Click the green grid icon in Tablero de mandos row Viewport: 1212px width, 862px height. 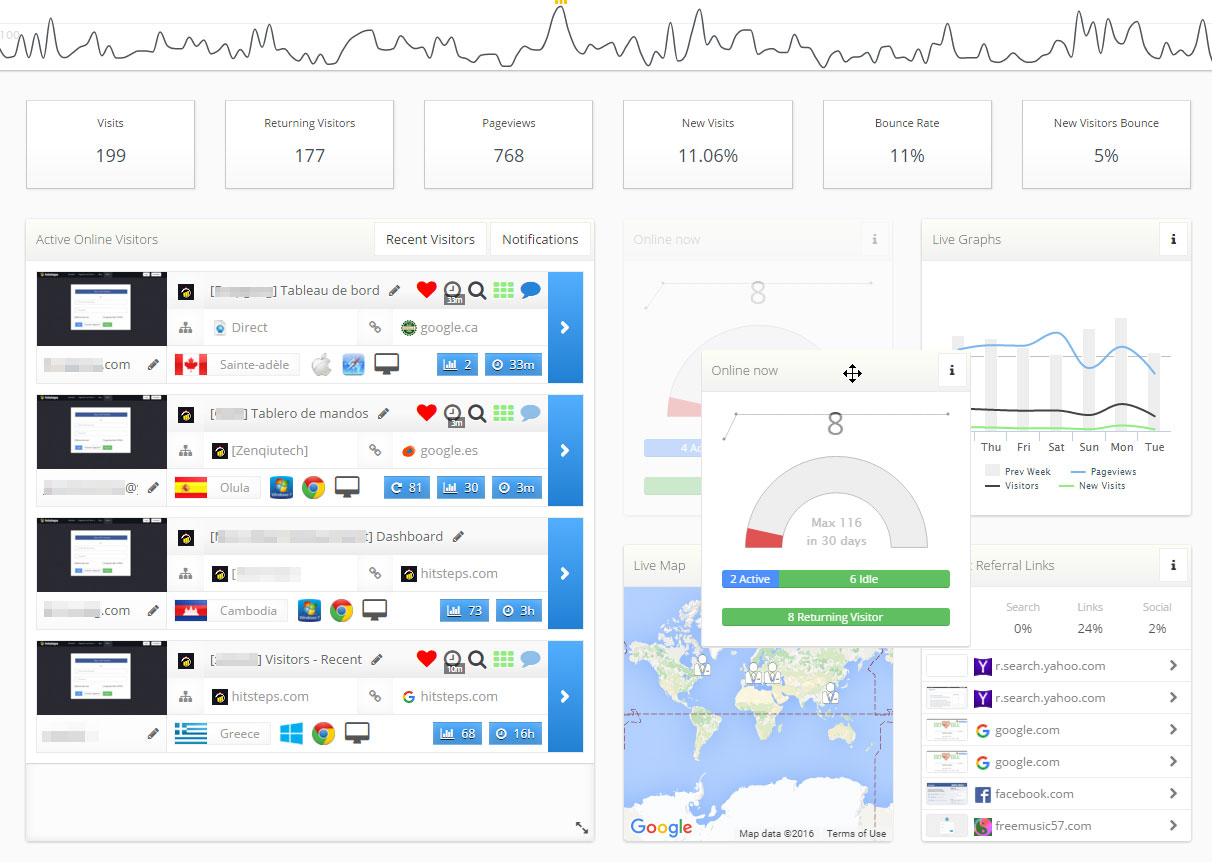tap(503, 413)
